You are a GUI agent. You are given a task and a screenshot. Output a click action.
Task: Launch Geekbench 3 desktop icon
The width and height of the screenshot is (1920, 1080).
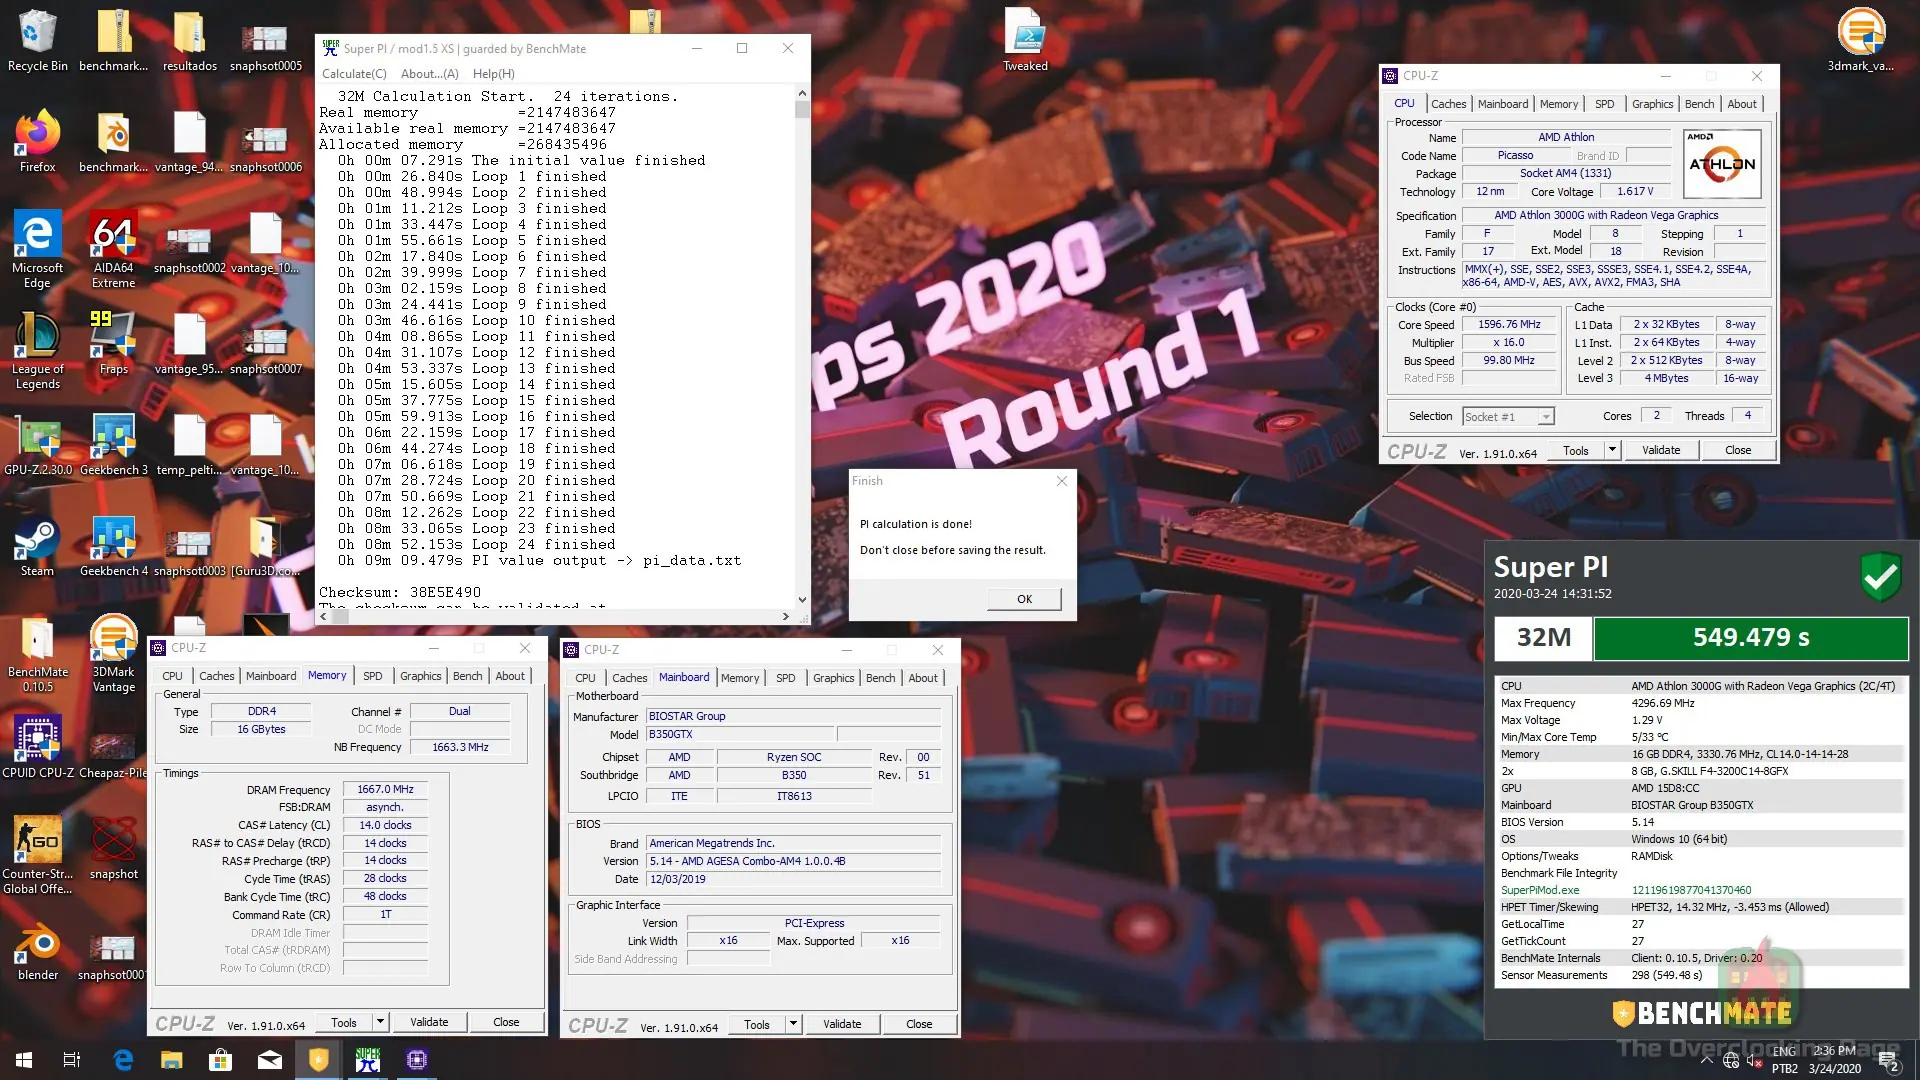click(x=113, y=444)
